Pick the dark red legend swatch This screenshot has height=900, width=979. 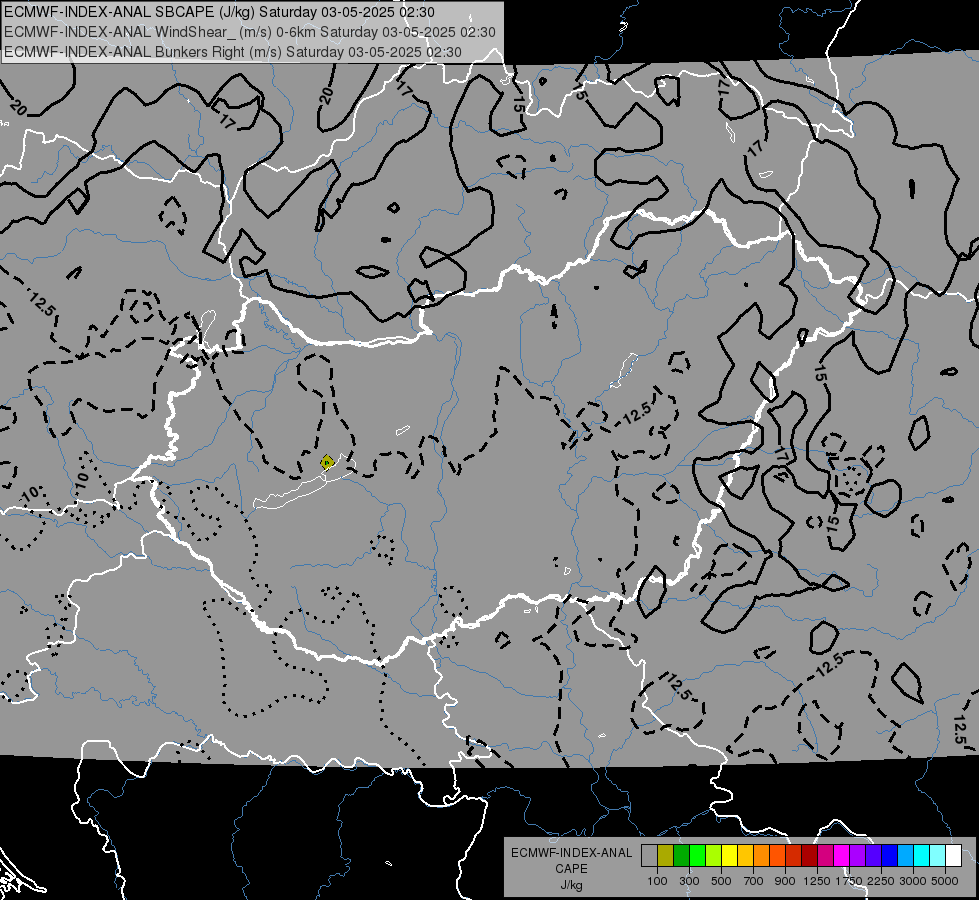pyautogui.click(x=810, y=856)
